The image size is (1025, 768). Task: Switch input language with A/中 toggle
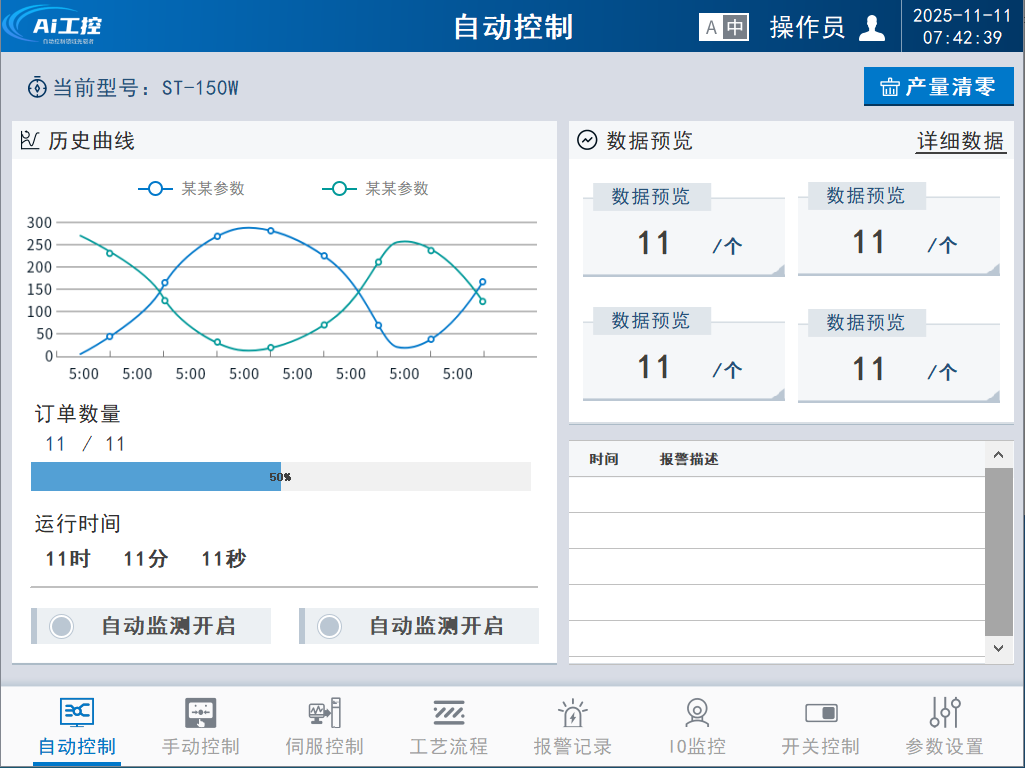[723, 28]
